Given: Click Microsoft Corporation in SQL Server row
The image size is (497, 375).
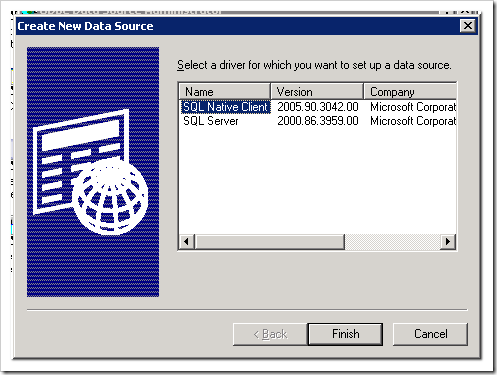Looking at the screenshot, I should tap(413, 121).
